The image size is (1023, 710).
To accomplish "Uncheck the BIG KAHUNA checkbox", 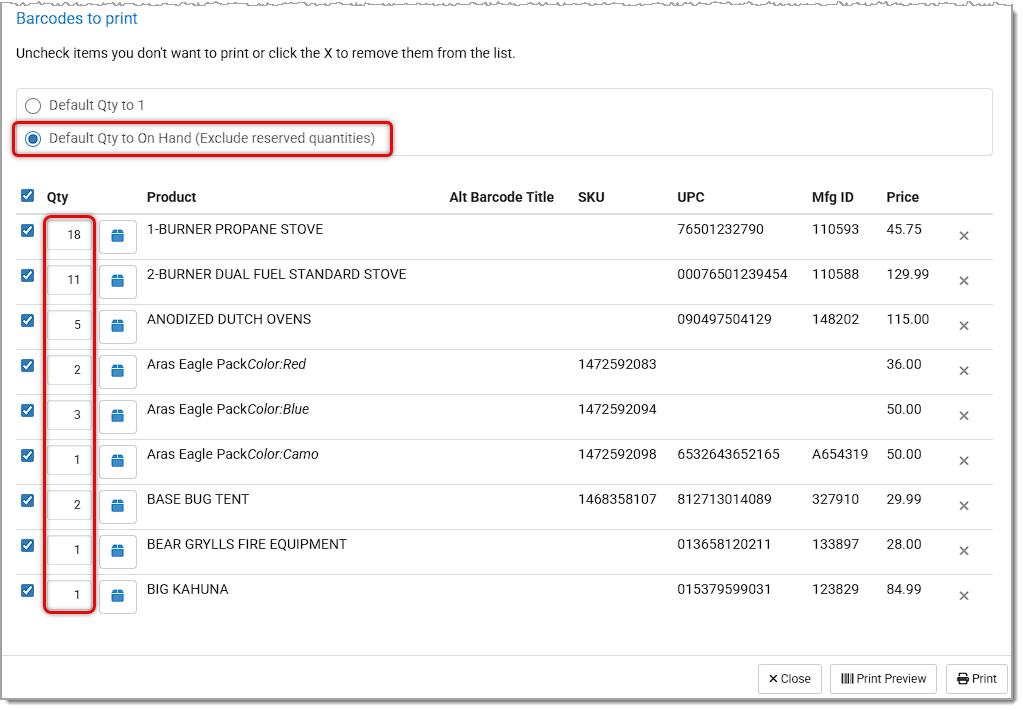I will coord(27,590).
